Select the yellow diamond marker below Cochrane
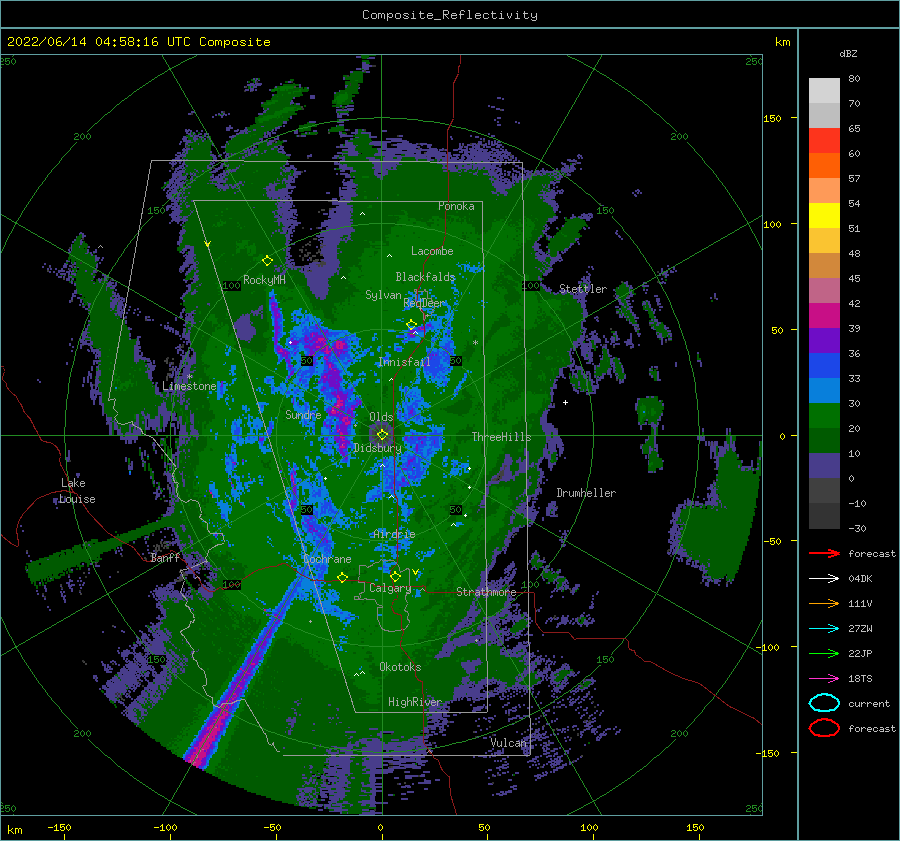The image size is (900, 841). (x=342, y=577)
